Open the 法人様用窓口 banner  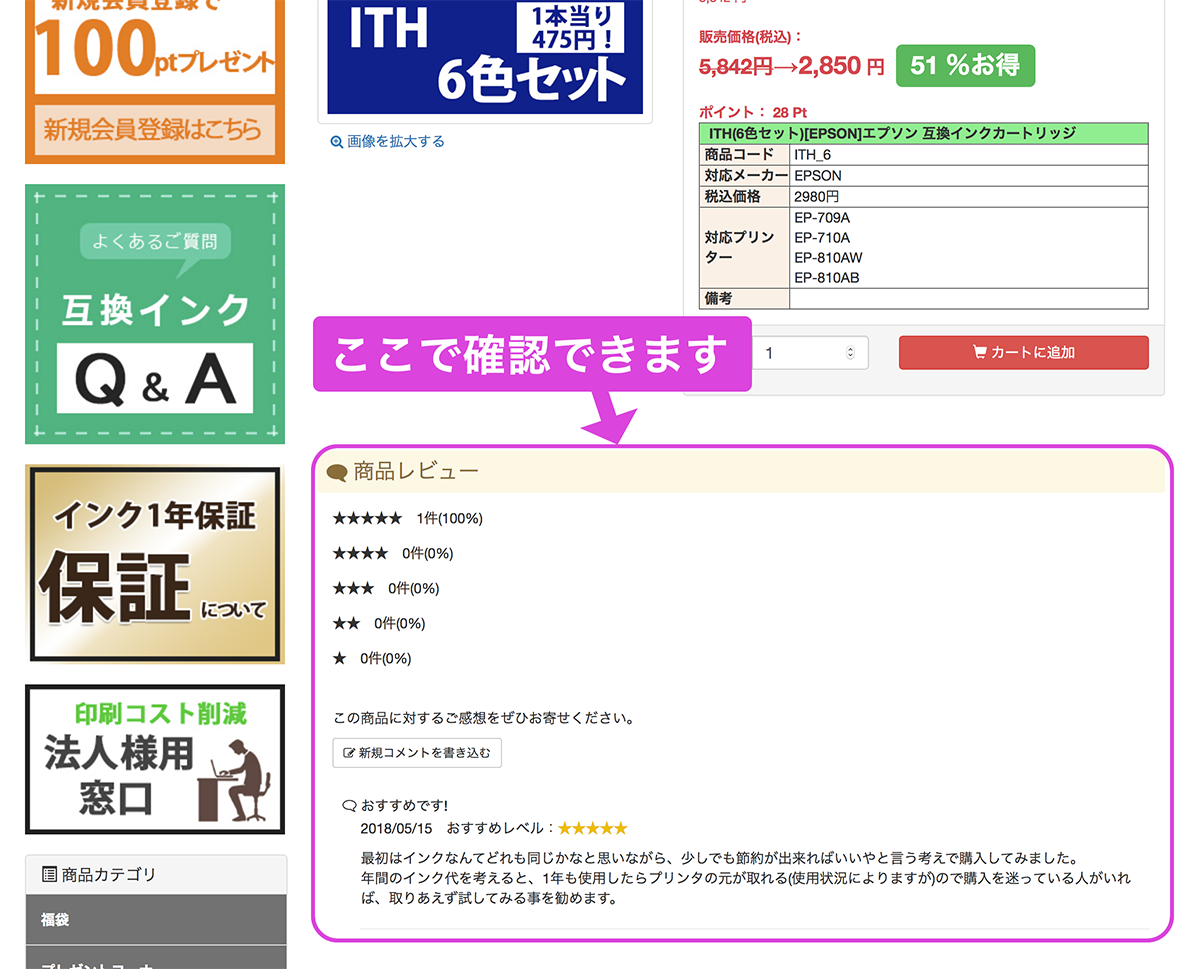(155, 760)
